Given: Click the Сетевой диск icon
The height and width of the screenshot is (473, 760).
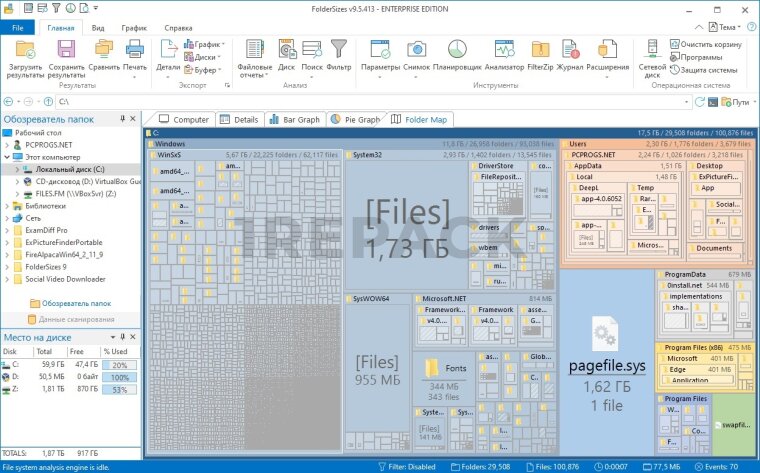Looking at the screenshot, I should click(x=654, y=50).
